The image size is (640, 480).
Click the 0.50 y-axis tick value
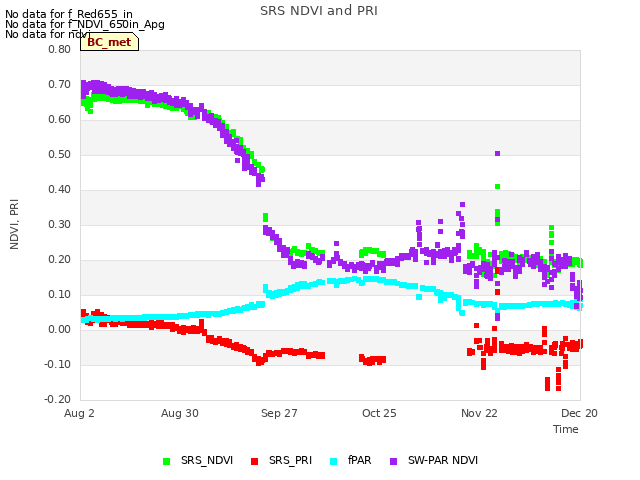click(60, 155)
